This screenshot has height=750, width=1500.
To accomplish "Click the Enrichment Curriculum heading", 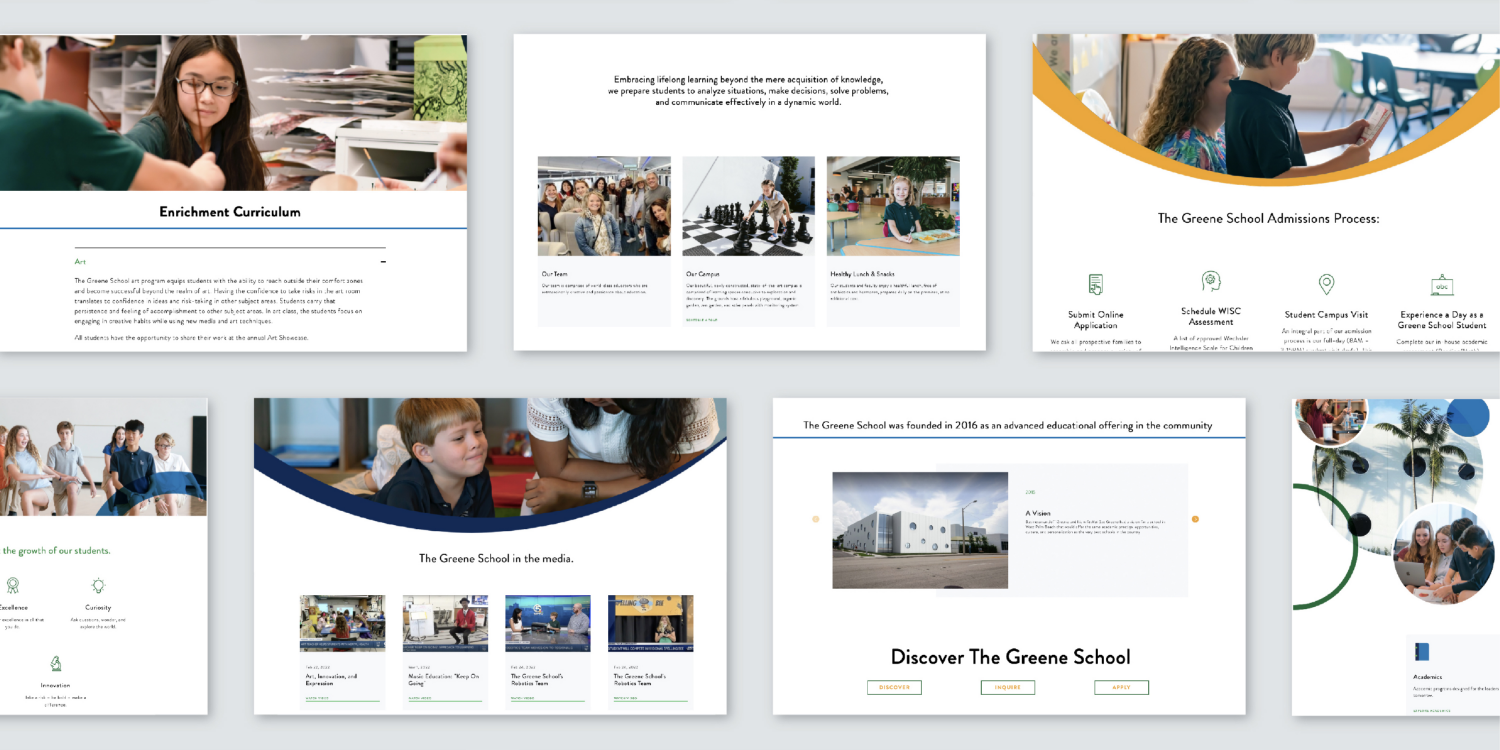I will pos(230,212).
